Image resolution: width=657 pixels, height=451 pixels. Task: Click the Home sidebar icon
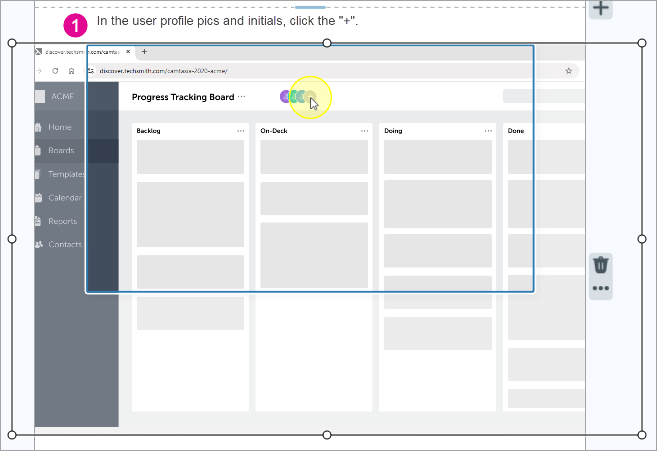(x=39, y=127)
